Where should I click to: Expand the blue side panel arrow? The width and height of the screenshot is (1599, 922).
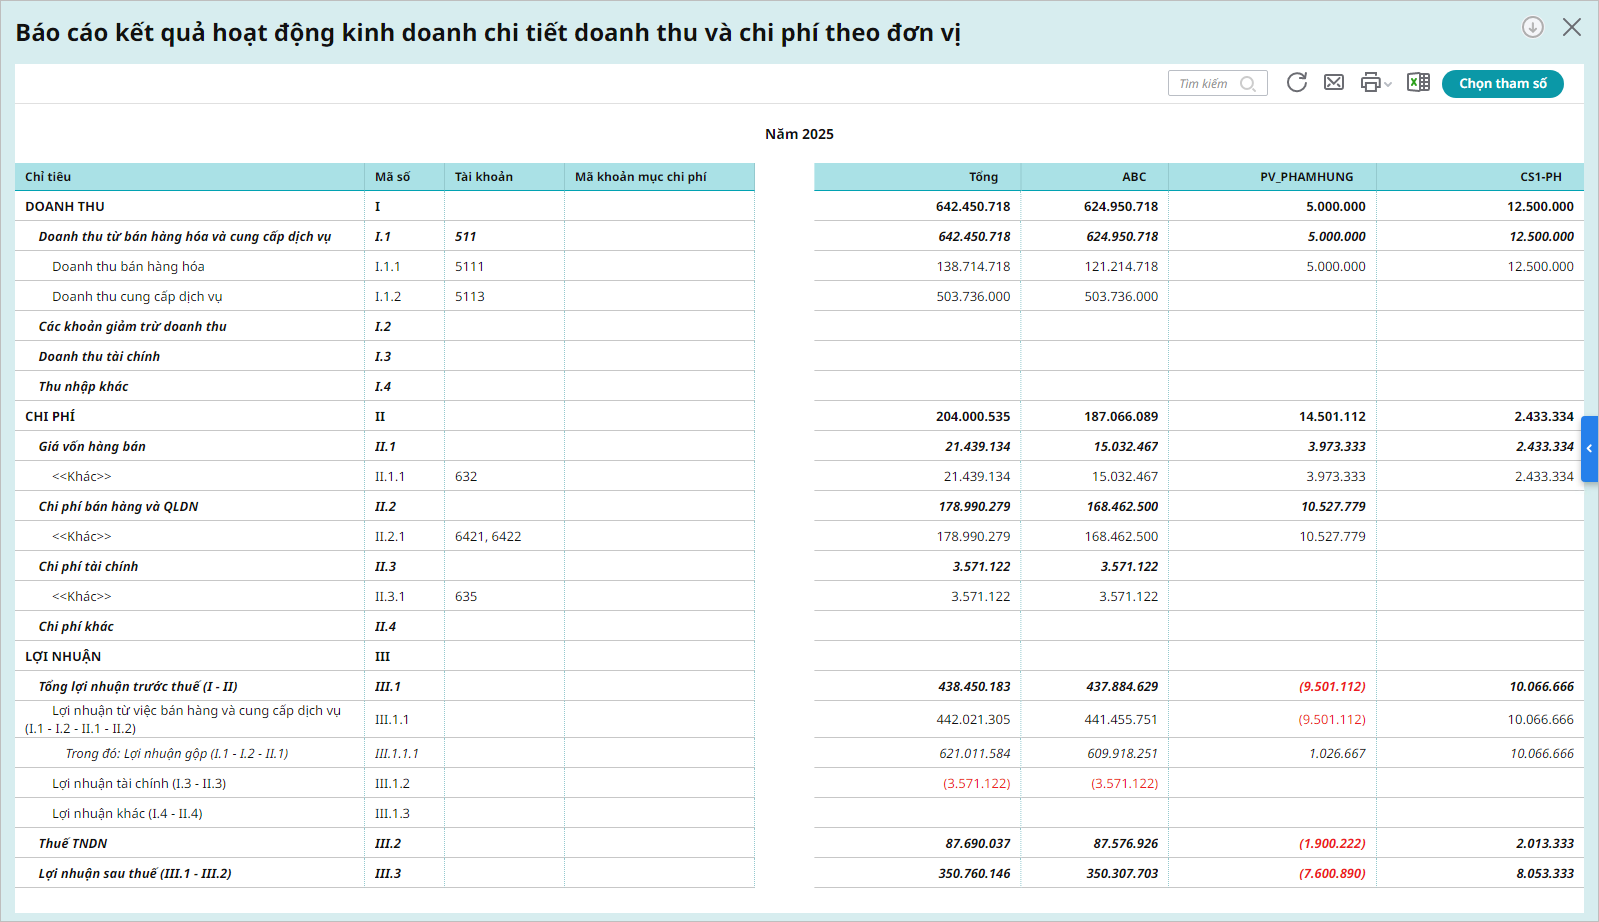(x=1589, y=449)
